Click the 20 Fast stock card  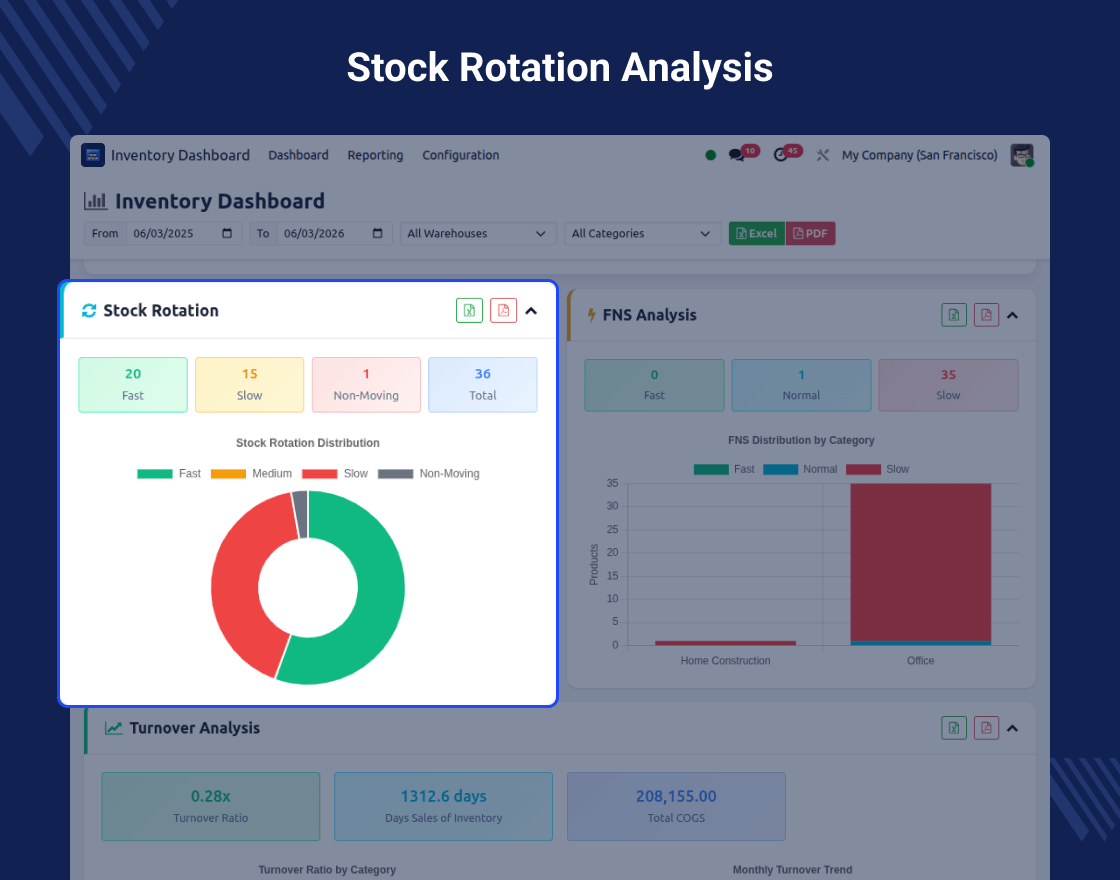tap(133, 384)
